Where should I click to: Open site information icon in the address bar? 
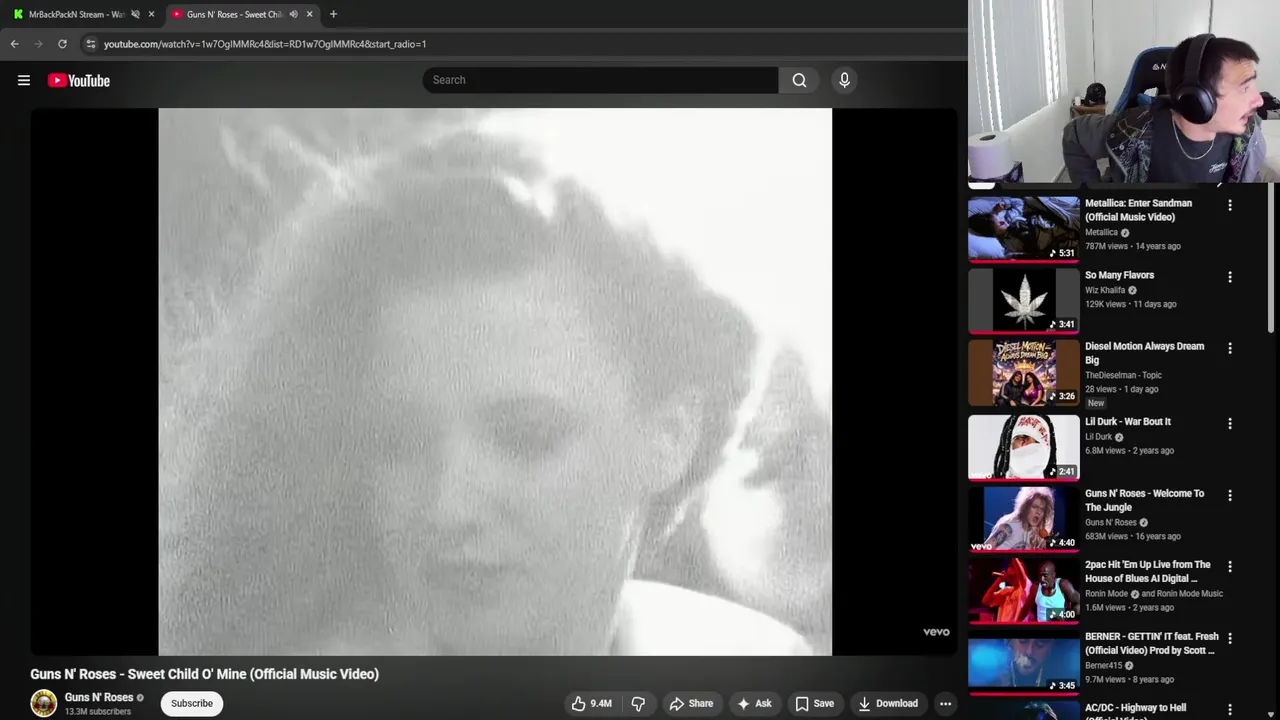tap(91, 44)
